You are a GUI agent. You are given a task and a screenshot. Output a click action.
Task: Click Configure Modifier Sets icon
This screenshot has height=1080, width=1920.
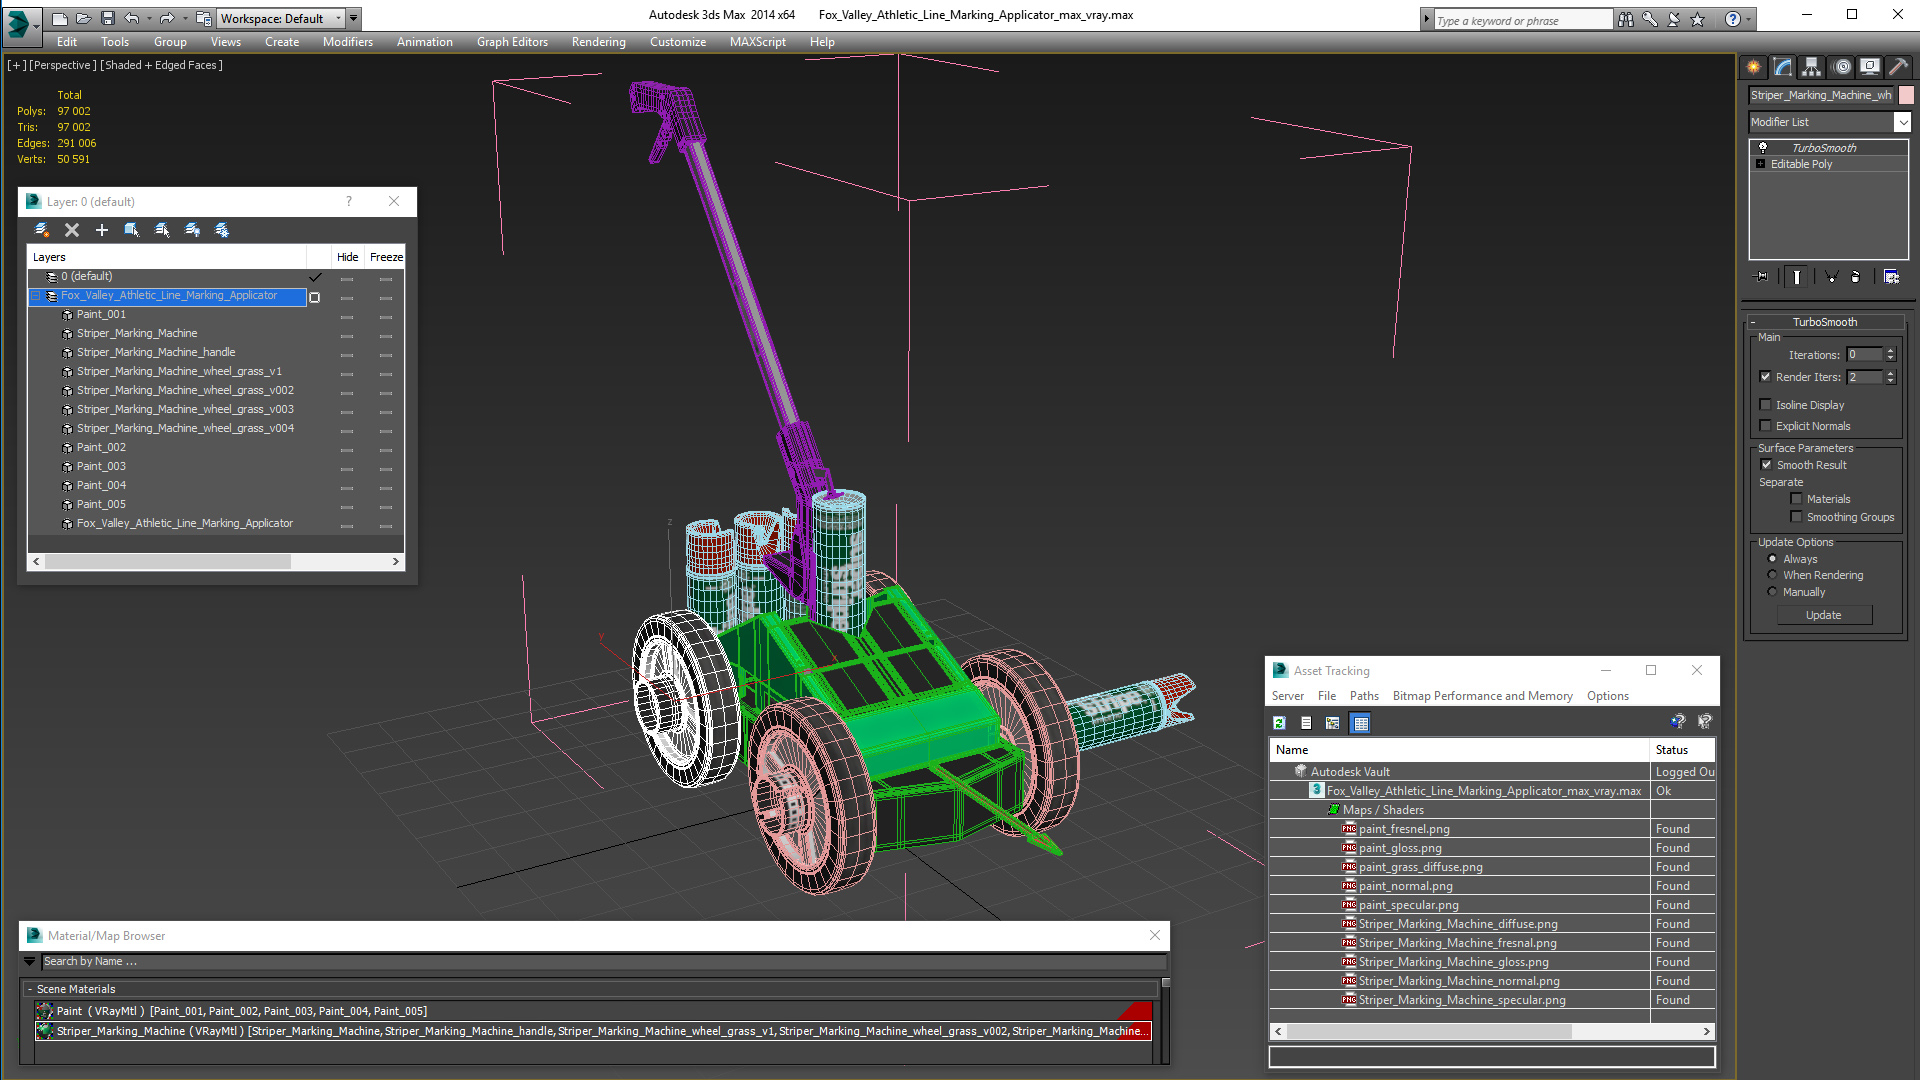coord(1892,277)
